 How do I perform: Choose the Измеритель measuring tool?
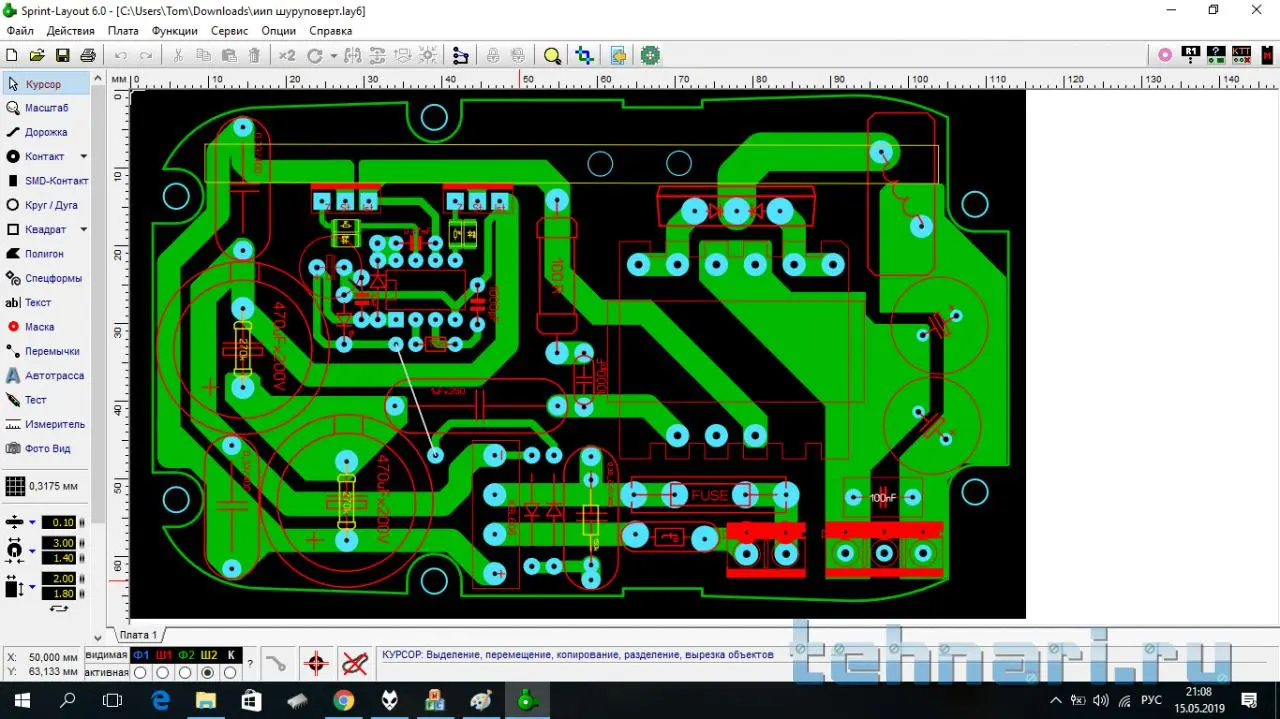pyautogui.click(x=54, y=424)
